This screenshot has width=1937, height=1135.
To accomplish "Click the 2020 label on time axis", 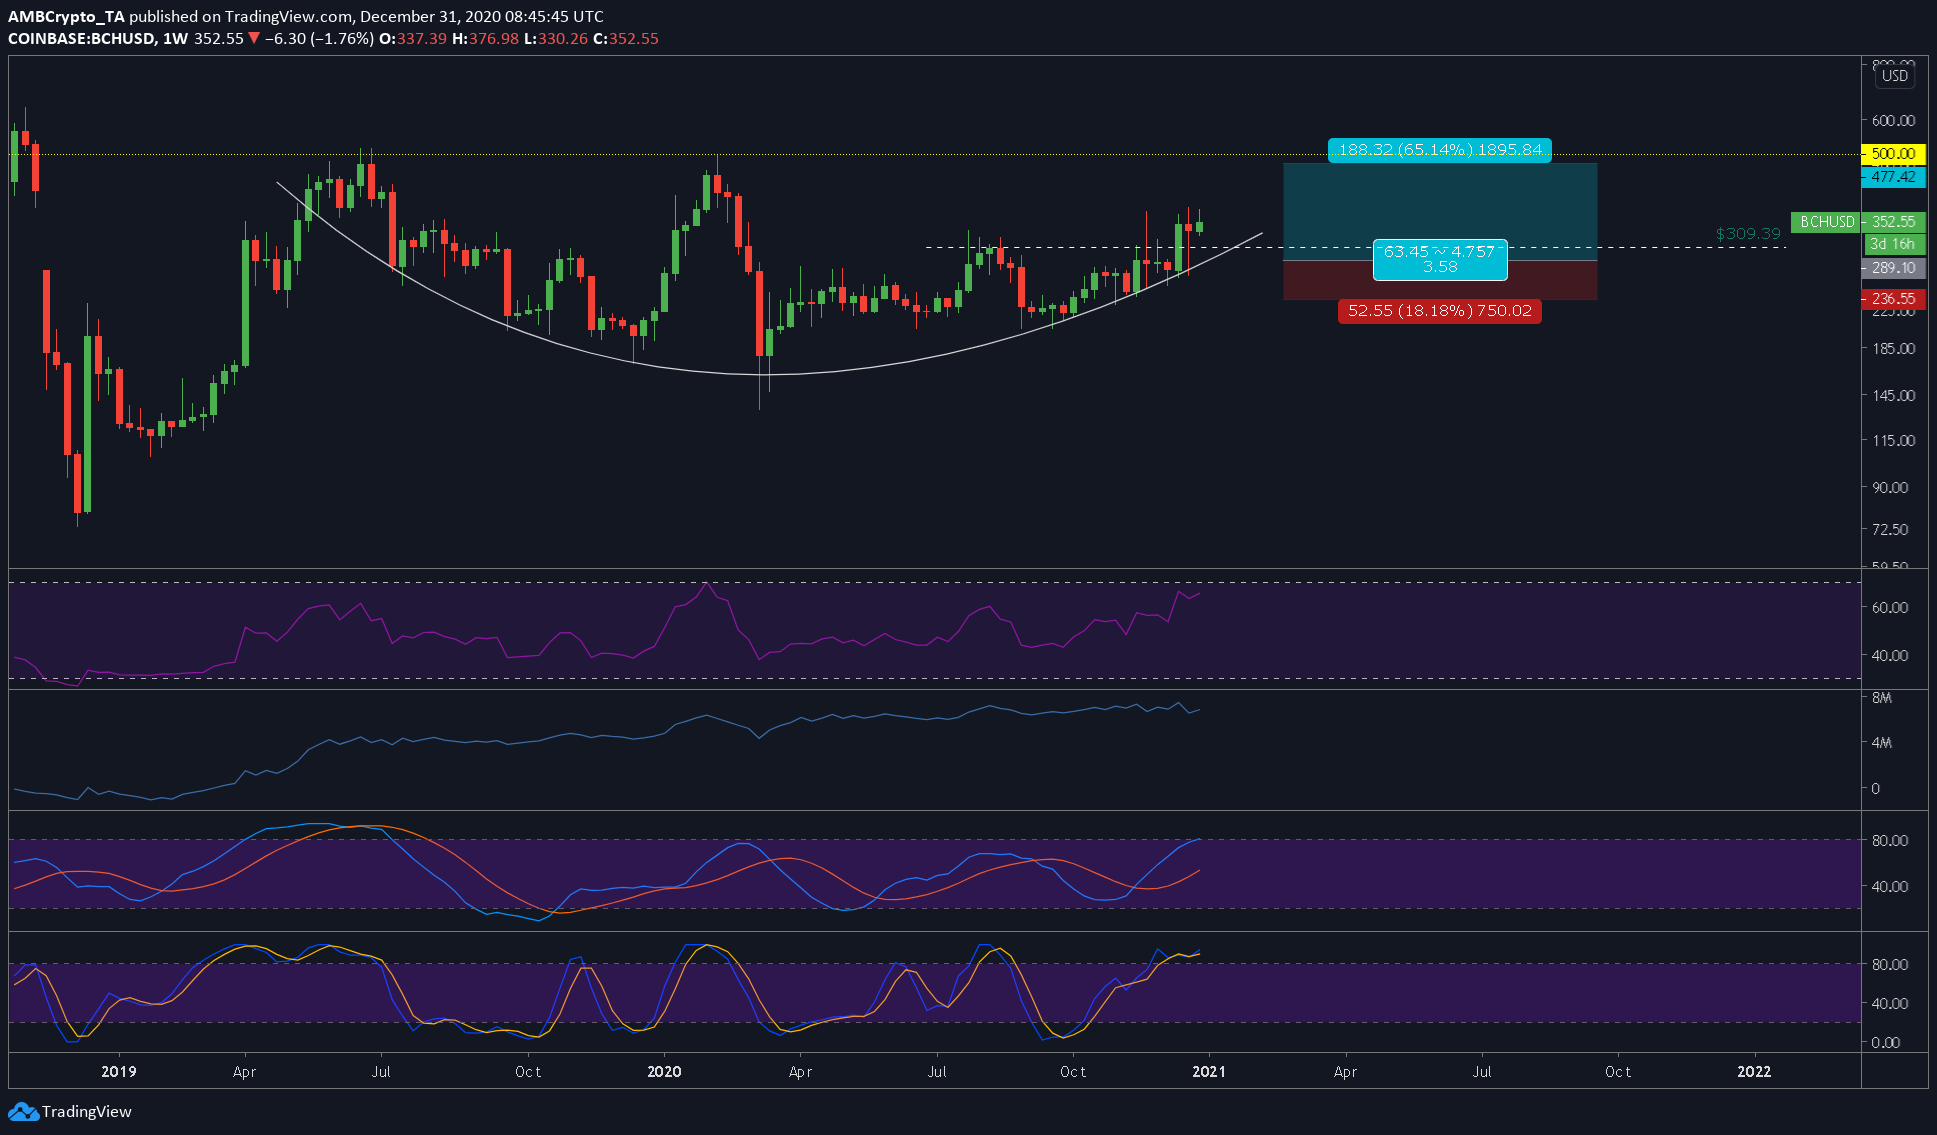I will tap(664, 1072).
